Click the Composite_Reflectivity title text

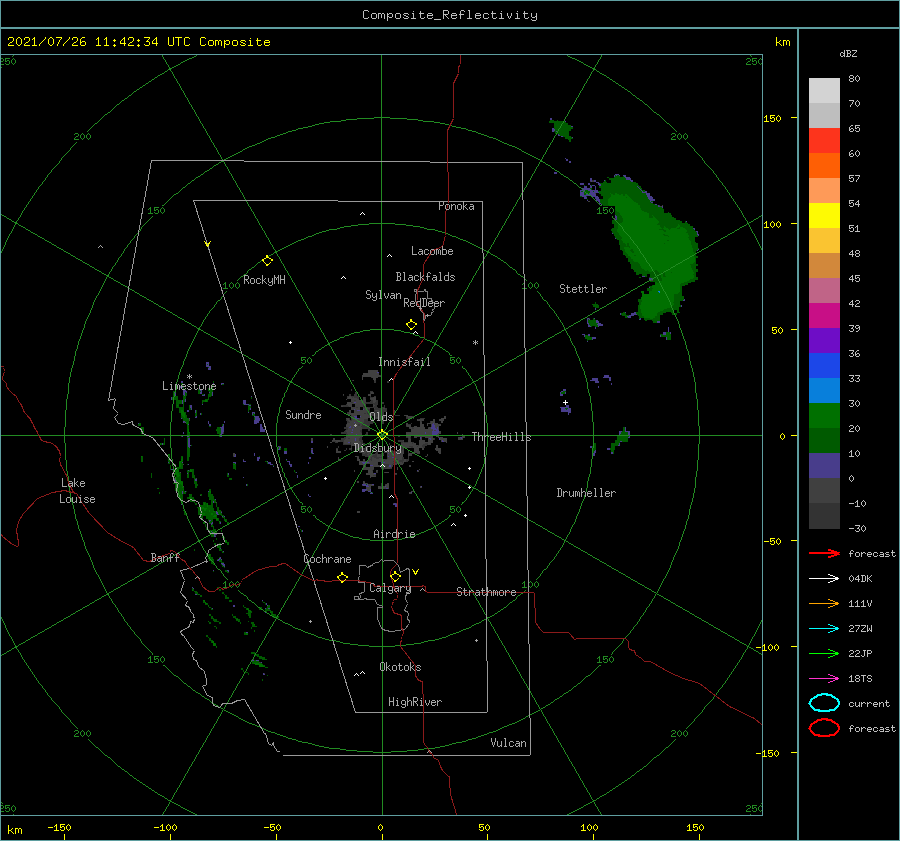pos(450,15)
